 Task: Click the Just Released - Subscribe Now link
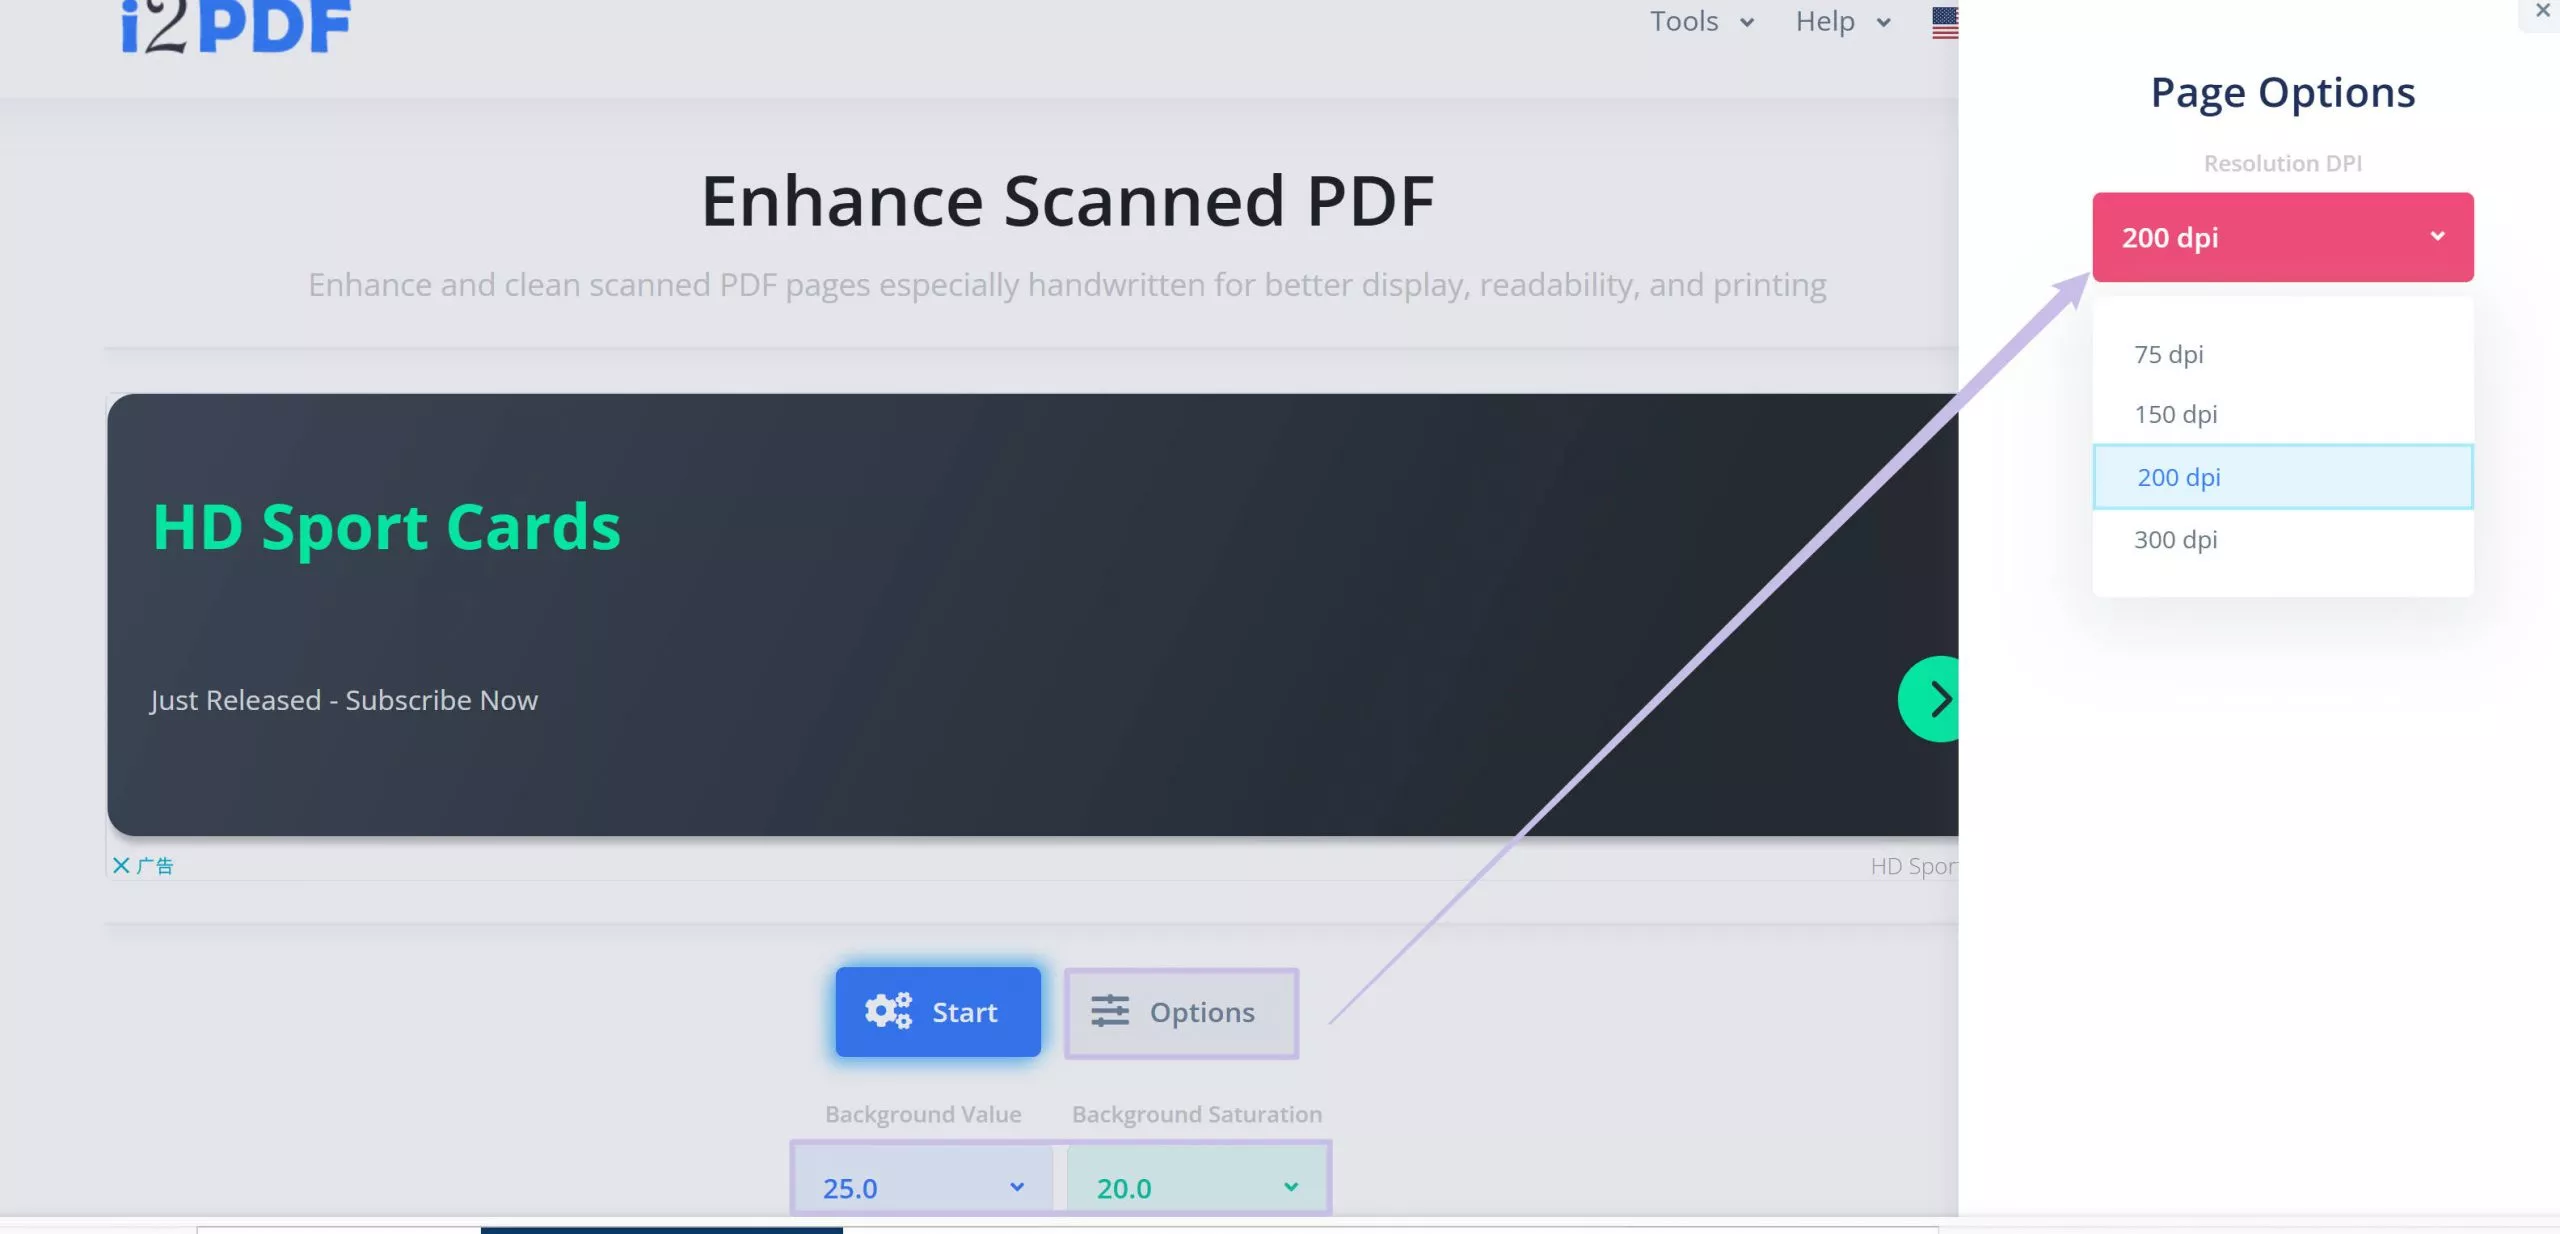(x=343, y=700)
